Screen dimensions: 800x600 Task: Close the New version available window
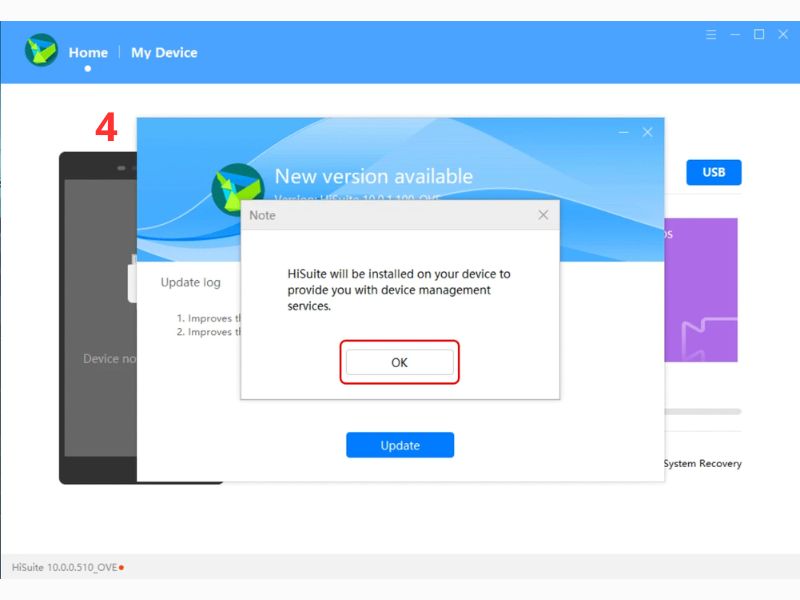click(x=647, y=132)
